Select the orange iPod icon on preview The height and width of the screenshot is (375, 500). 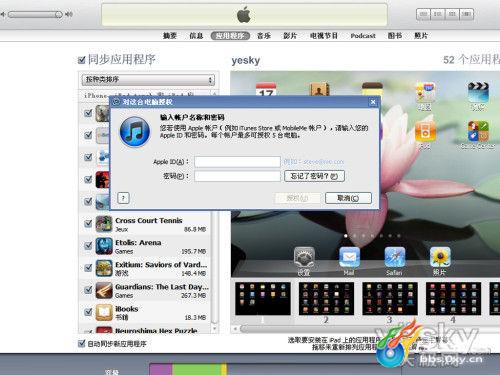pos(425,131)
